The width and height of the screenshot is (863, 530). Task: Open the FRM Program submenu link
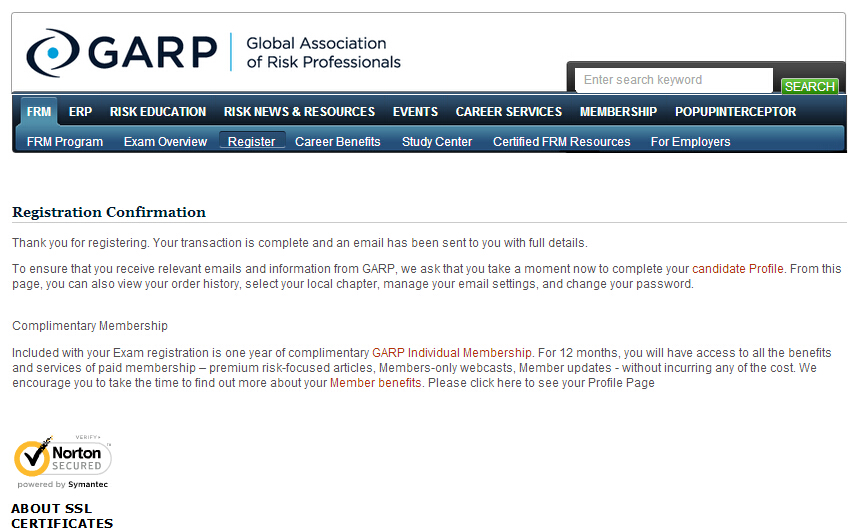click(65, 142)
